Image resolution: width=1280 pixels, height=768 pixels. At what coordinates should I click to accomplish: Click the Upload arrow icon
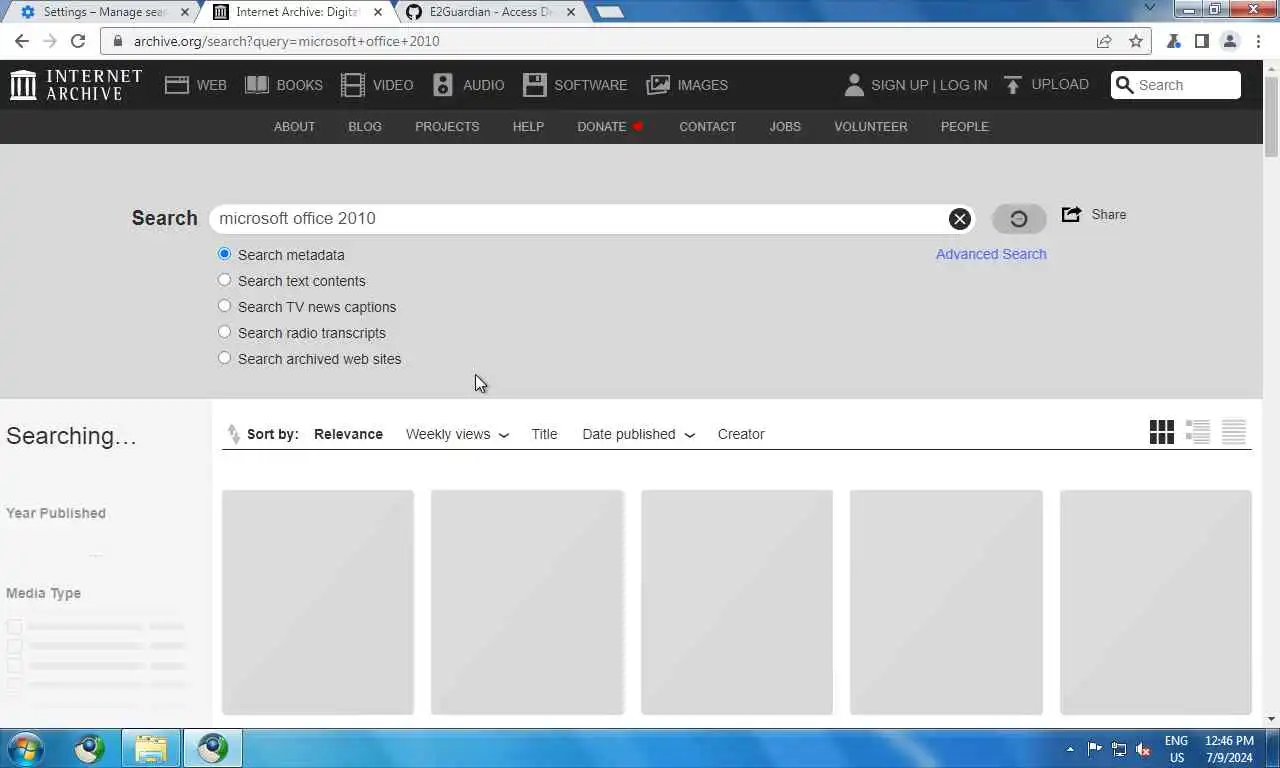(1013, 85)
